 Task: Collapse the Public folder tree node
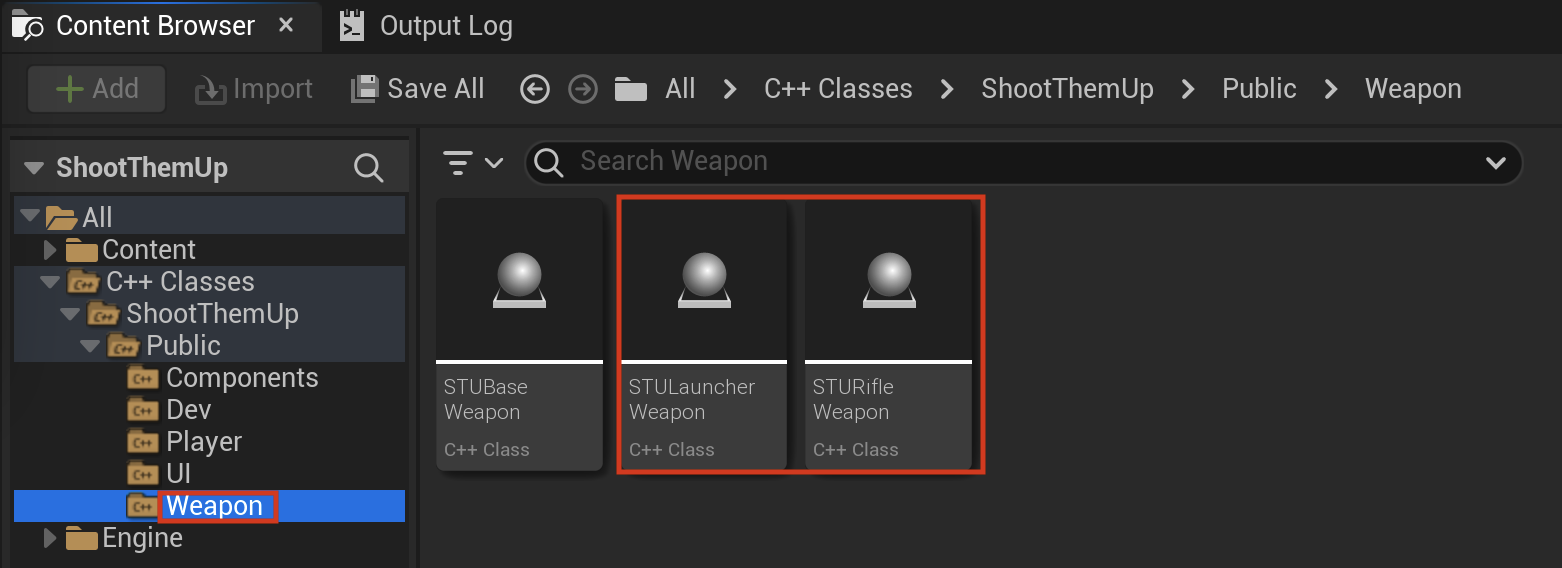click(x=90, y=346)
